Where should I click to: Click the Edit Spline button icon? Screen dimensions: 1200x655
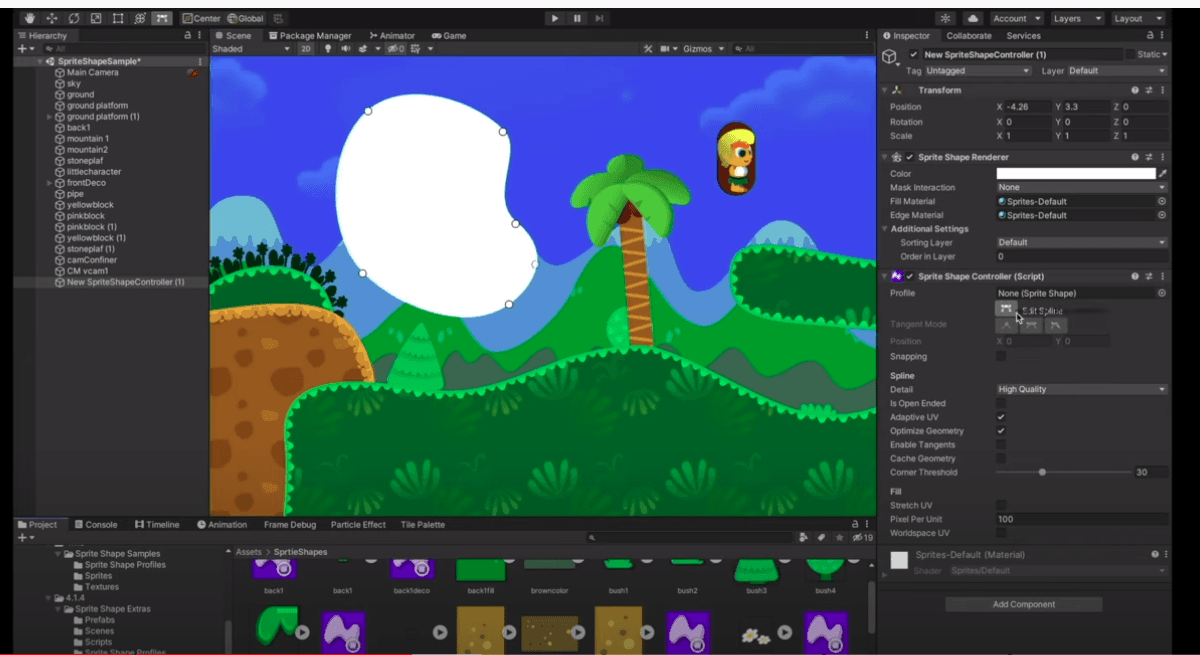1006,309
